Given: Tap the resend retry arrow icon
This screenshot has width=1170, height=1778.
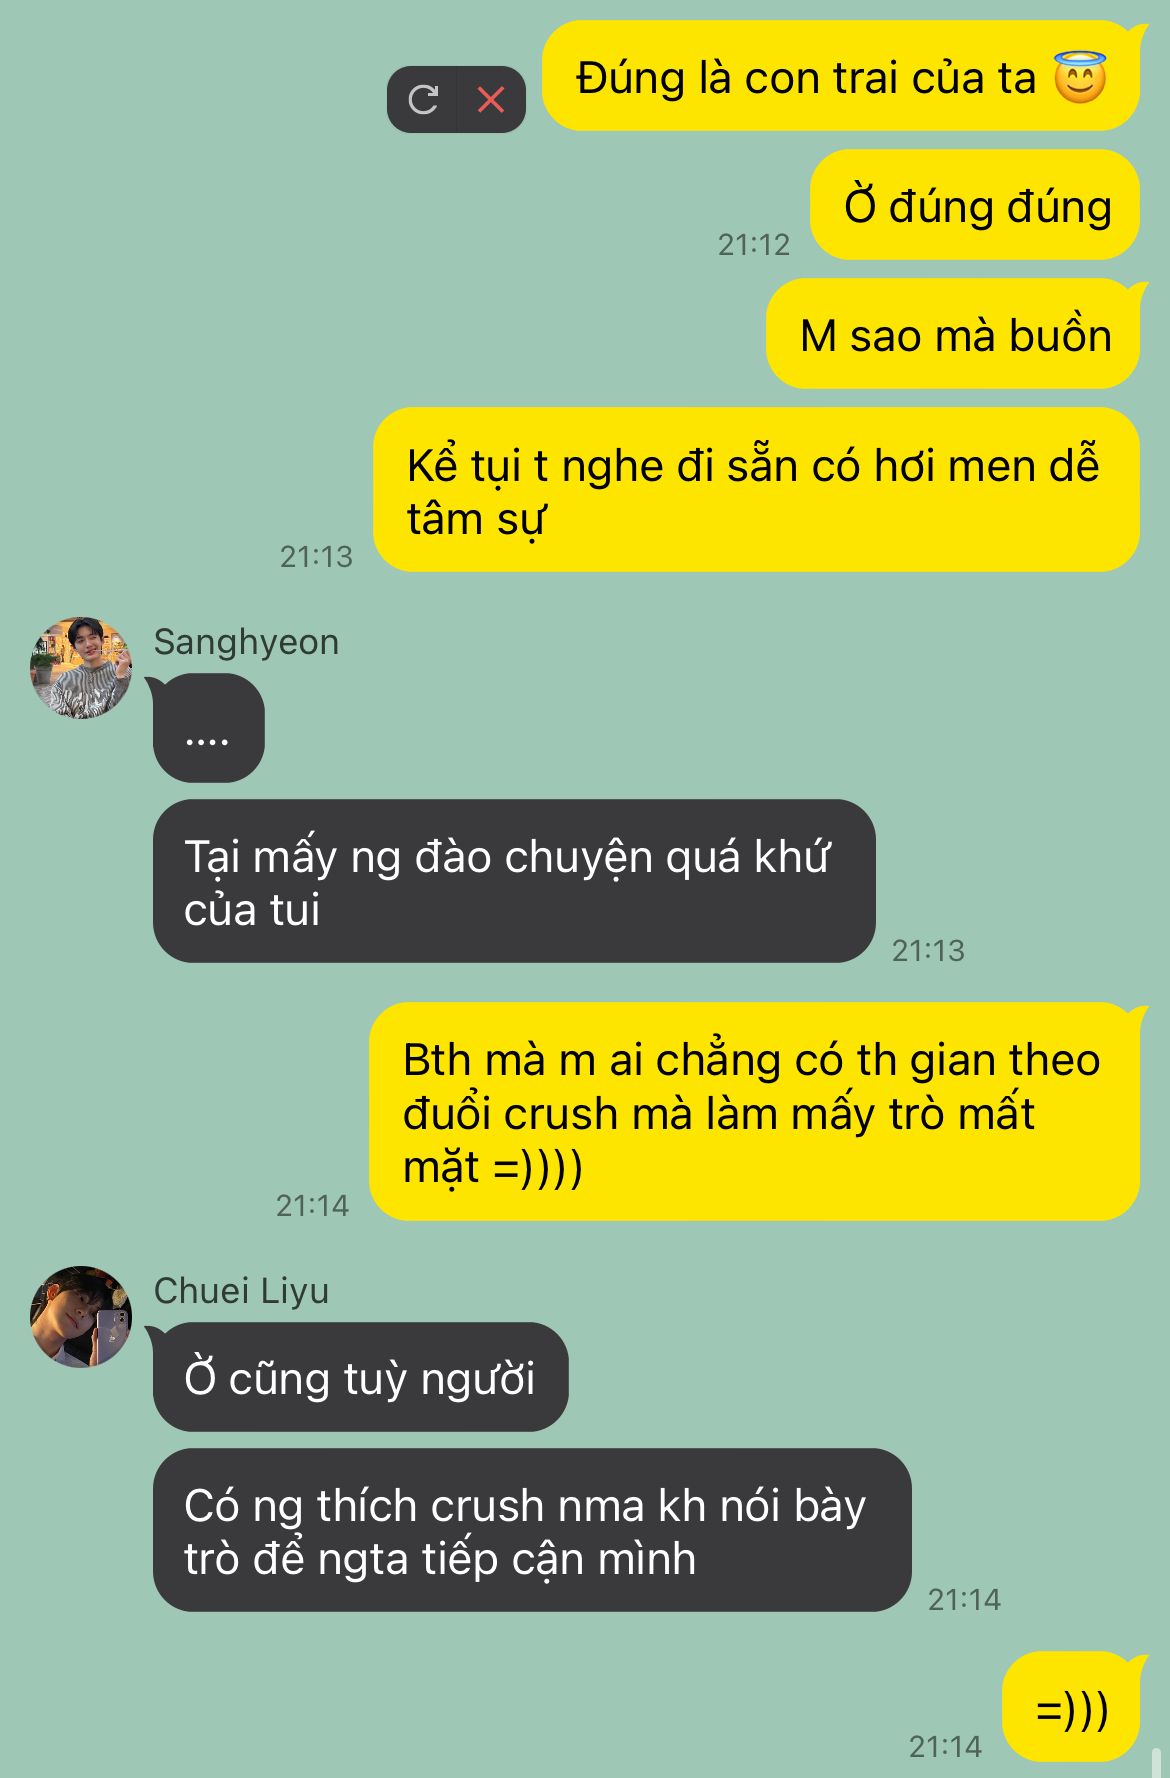Looking at the screenshot, I should click(x=423, y=99).
